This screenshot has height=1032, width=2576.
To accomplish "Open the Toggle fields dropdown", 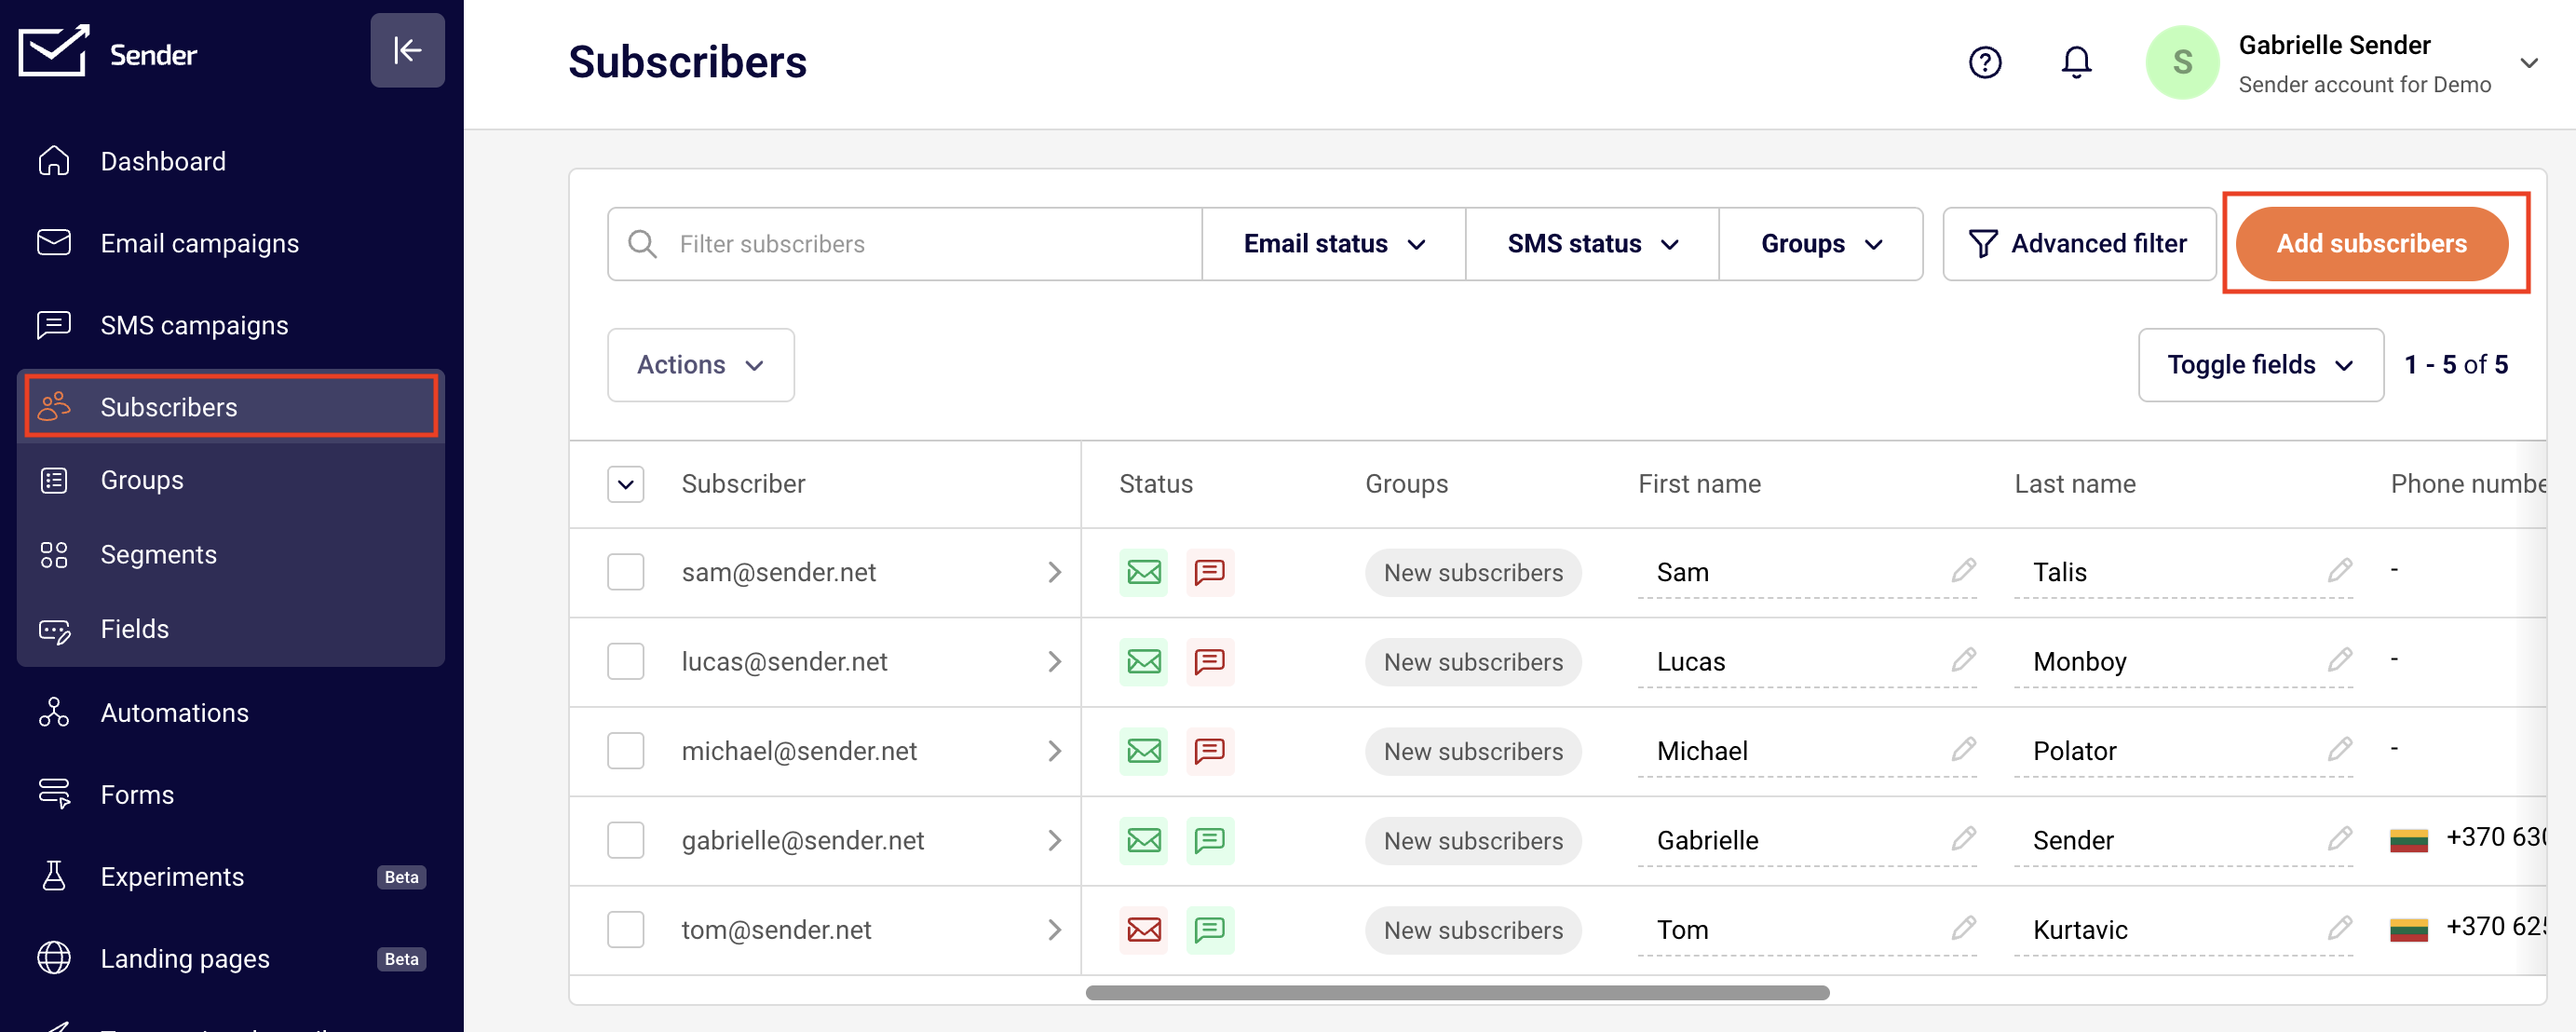I will click(2260, 365).
